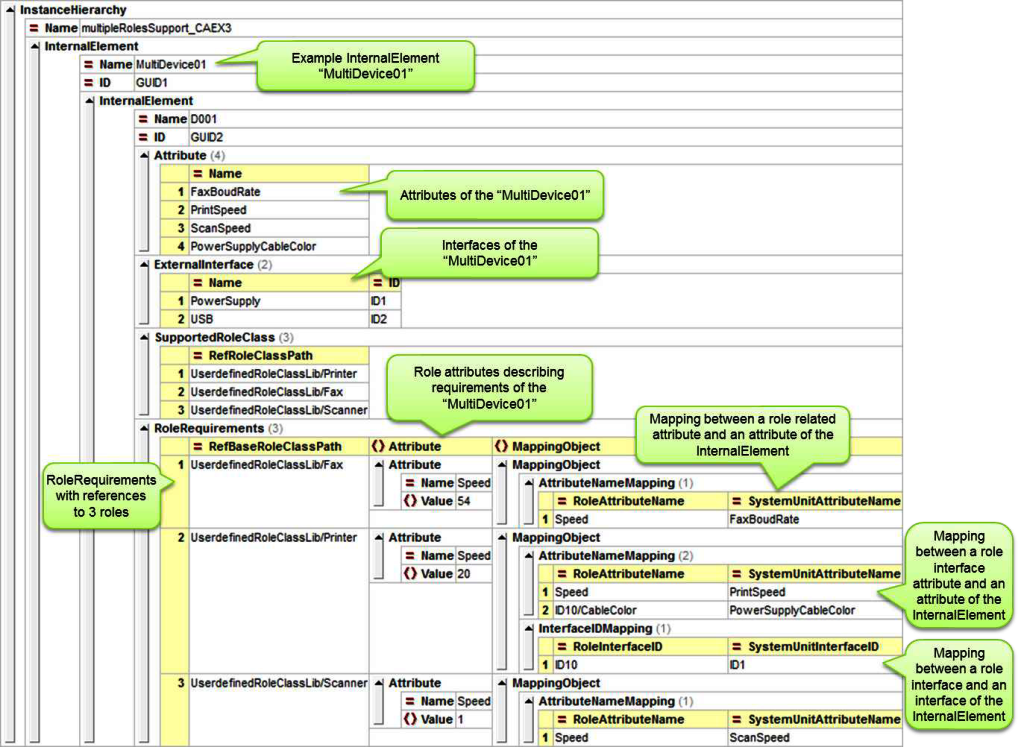Collapse the RoleRequirements (3) section
This screenshot has height=747, width=1024.
coord(144,428)
